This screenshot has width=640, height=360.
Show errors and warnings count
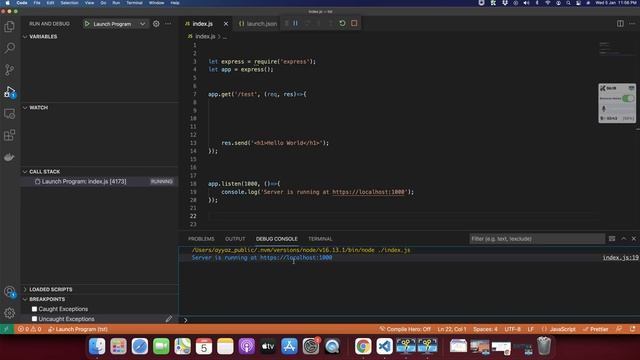pos(29,329)
